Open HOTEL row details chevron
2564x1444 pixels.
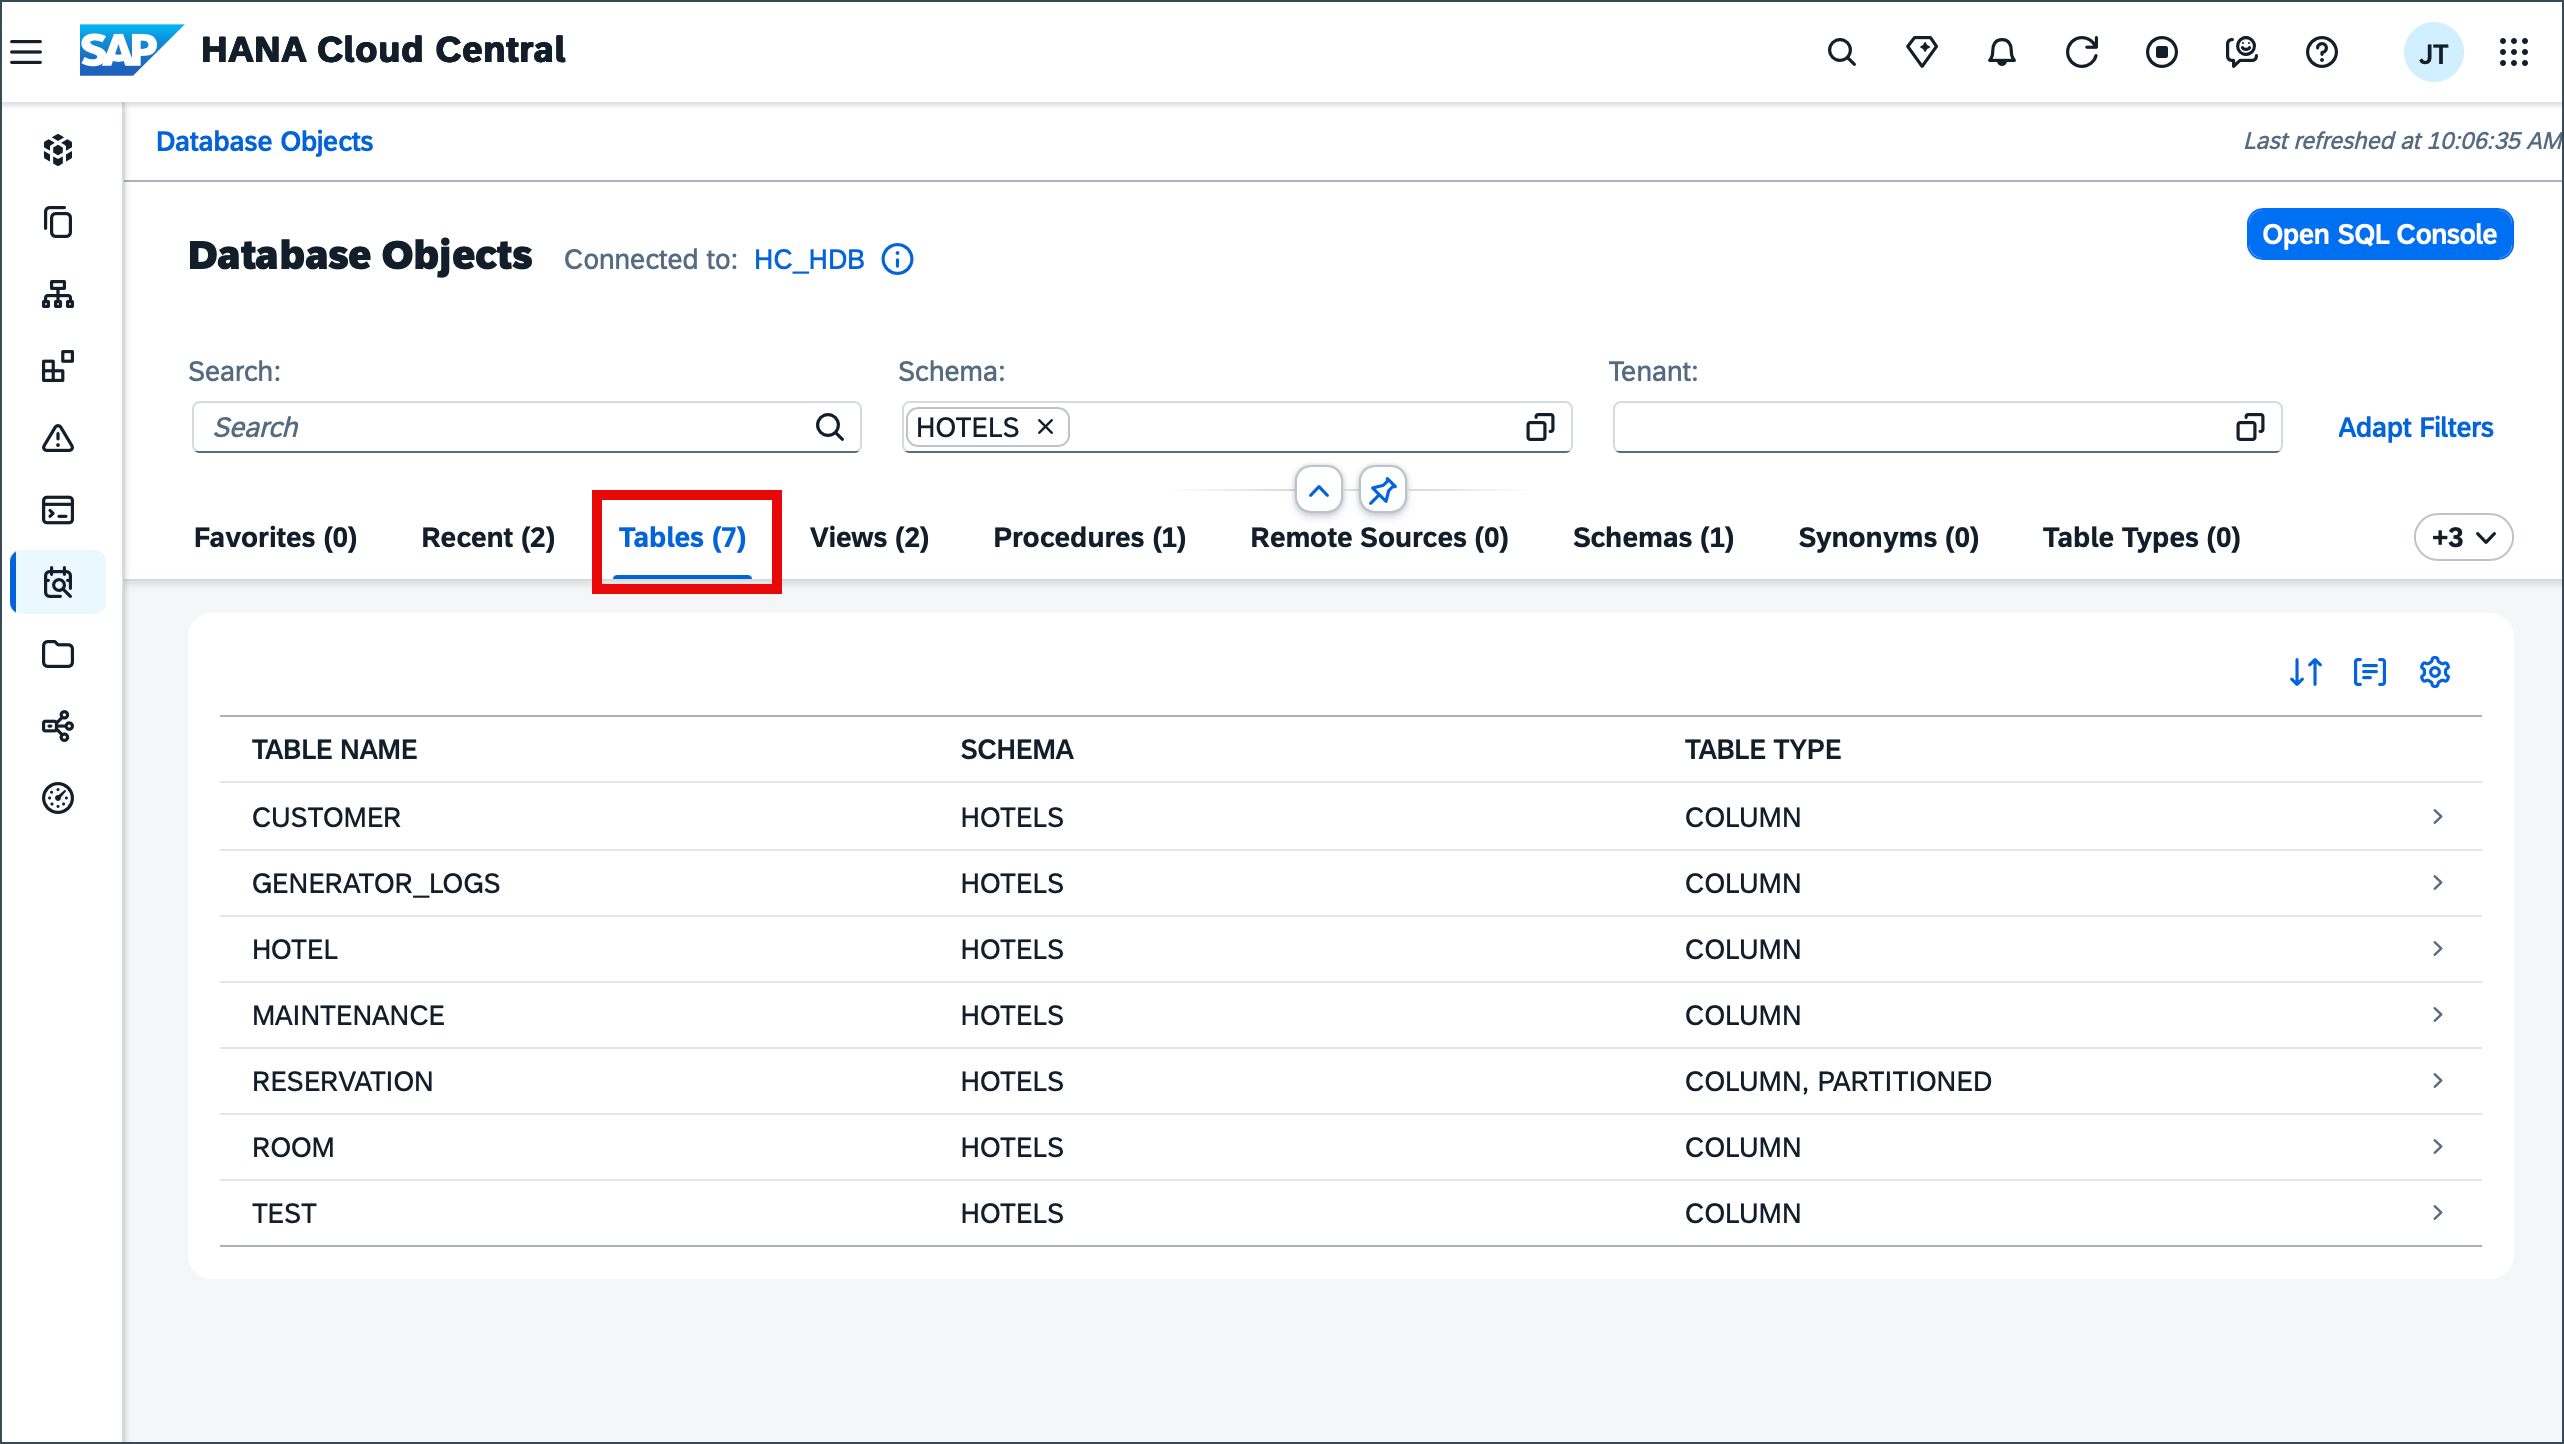point(2438,949)
